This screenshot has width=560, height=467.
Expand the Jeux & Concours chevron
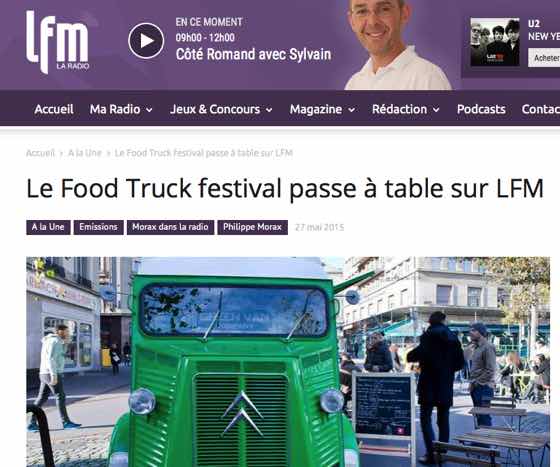[269, 110]
